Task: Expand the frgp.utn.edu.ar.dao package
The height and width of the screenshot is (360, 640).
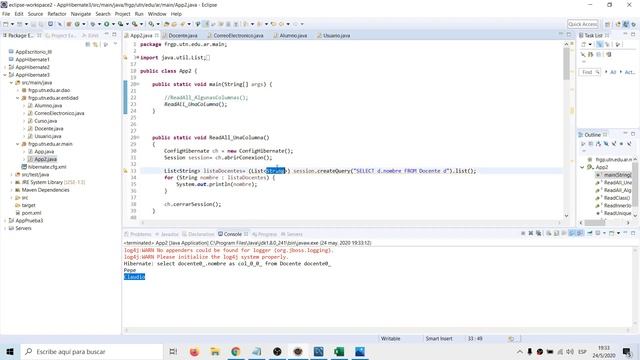Action: (18, 90)
